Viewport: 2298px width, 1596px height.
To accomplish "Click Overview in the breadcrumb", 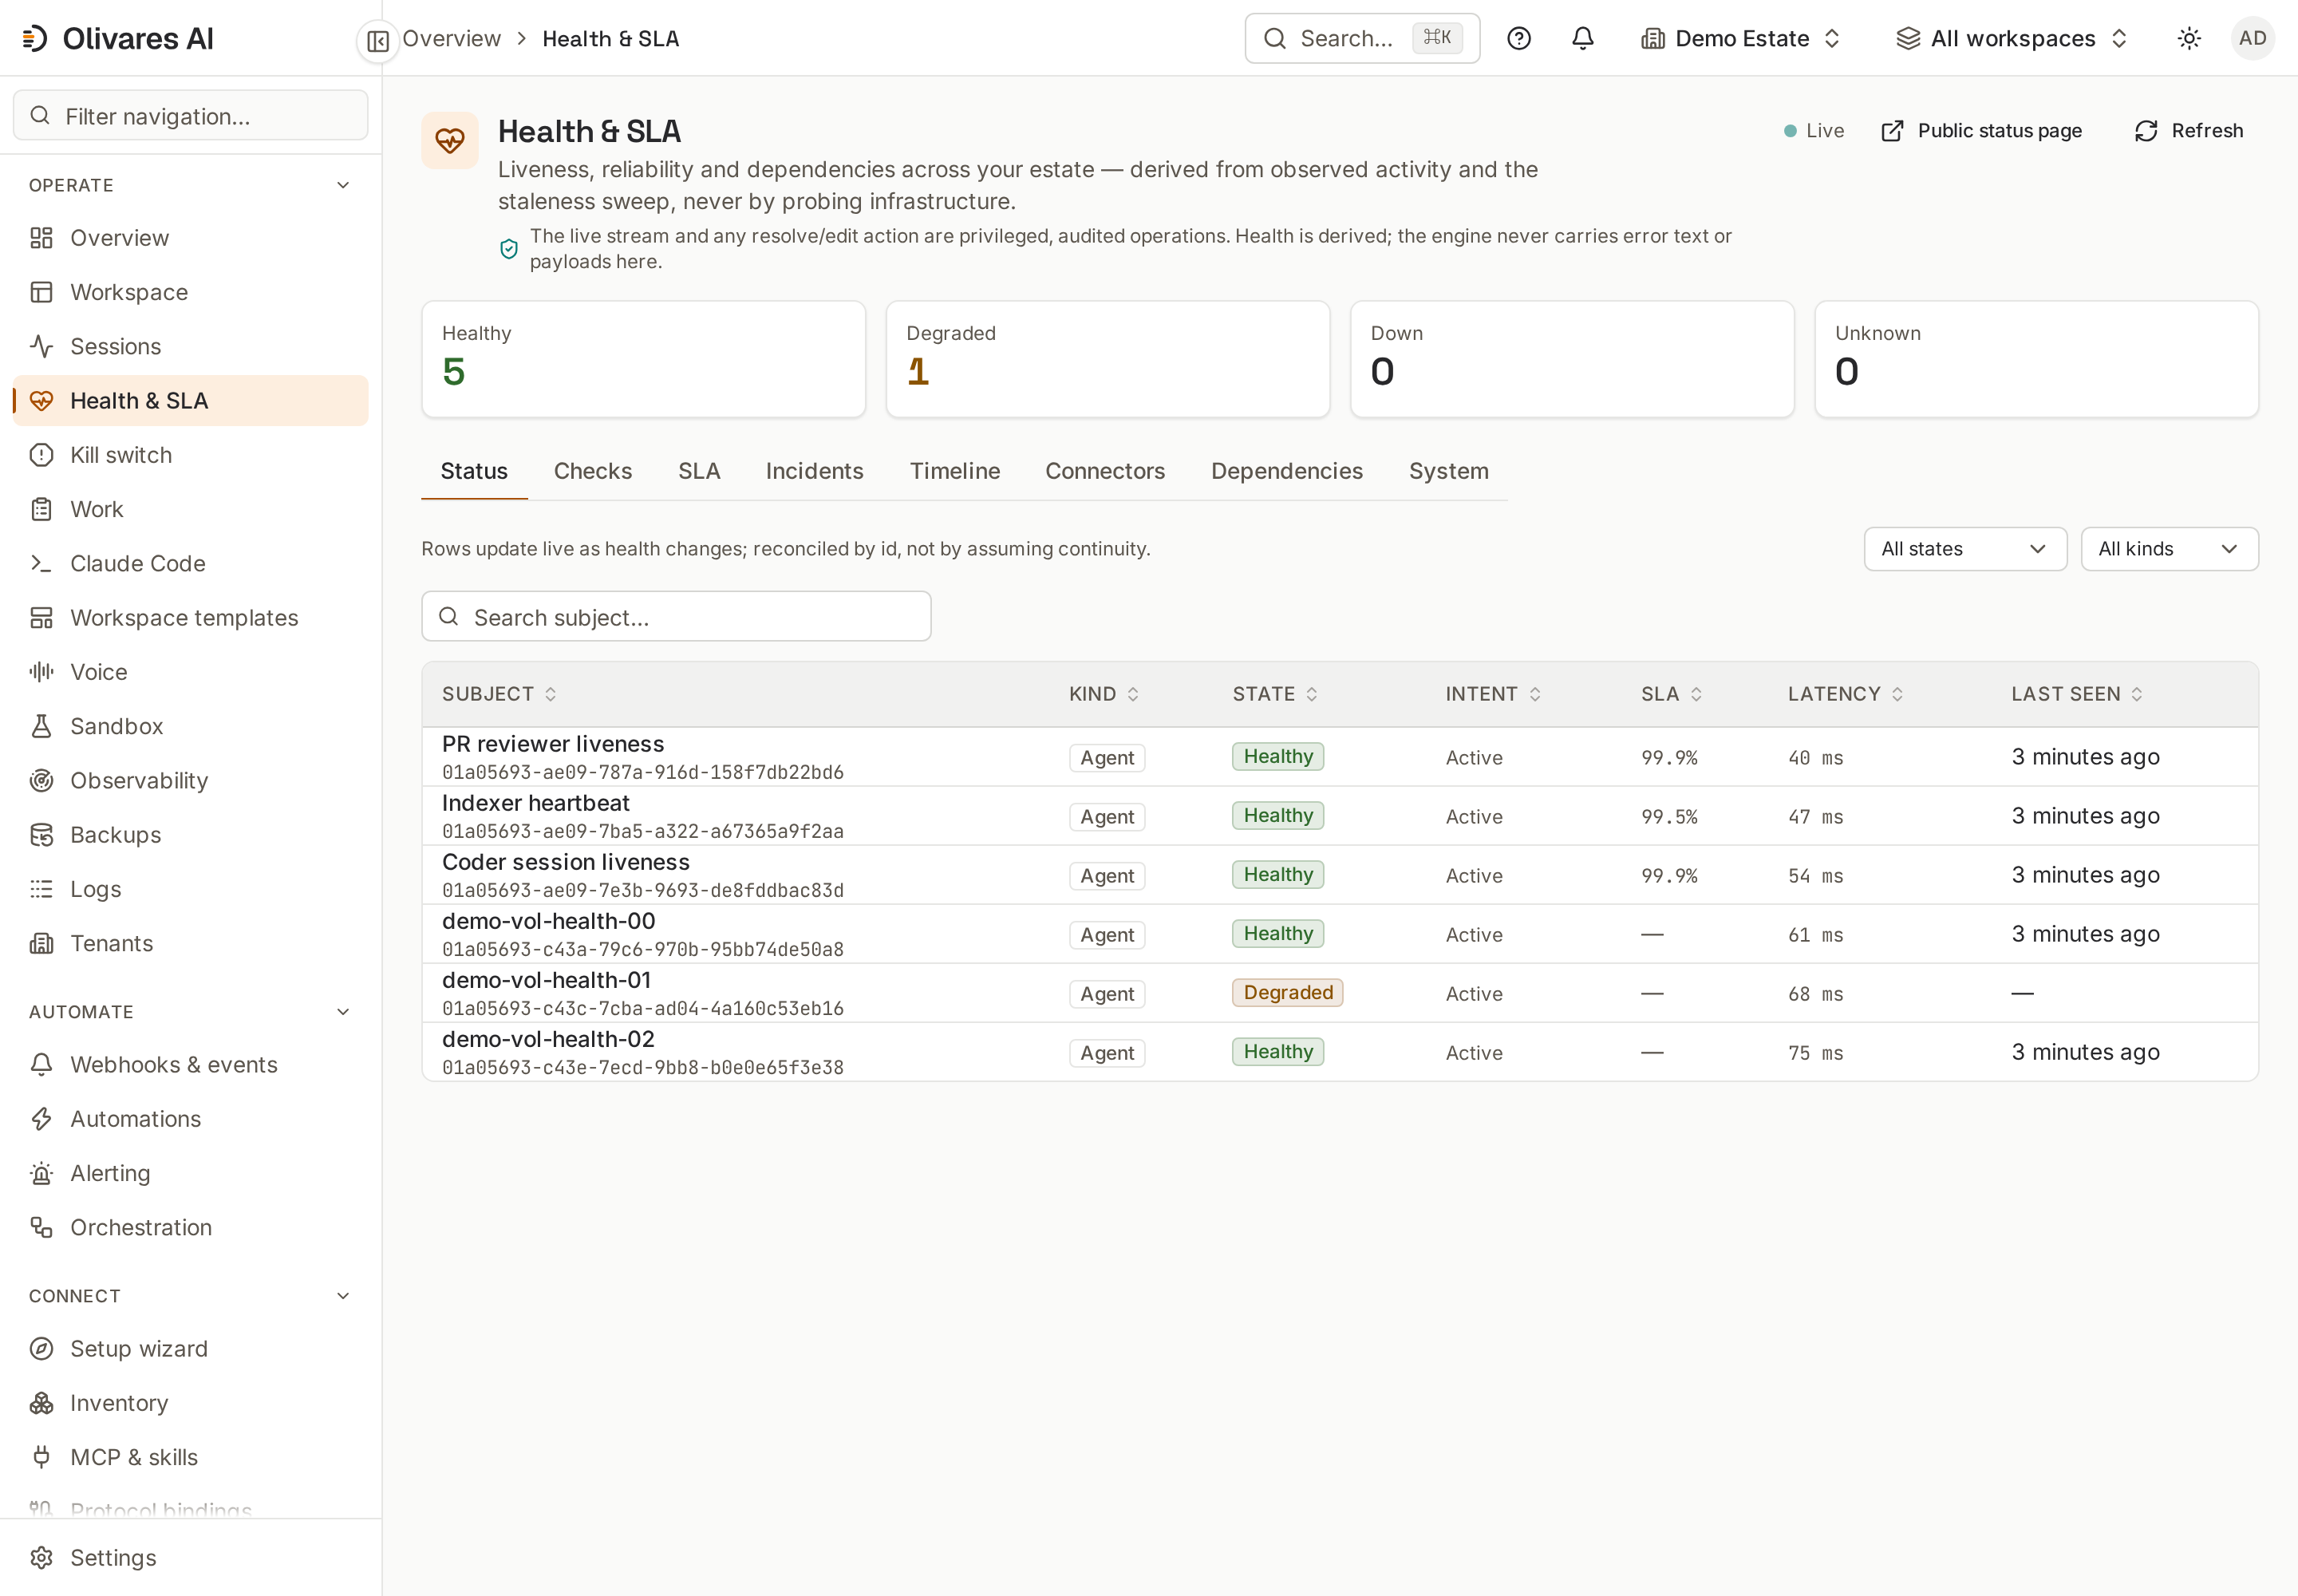I will (451, 39).
